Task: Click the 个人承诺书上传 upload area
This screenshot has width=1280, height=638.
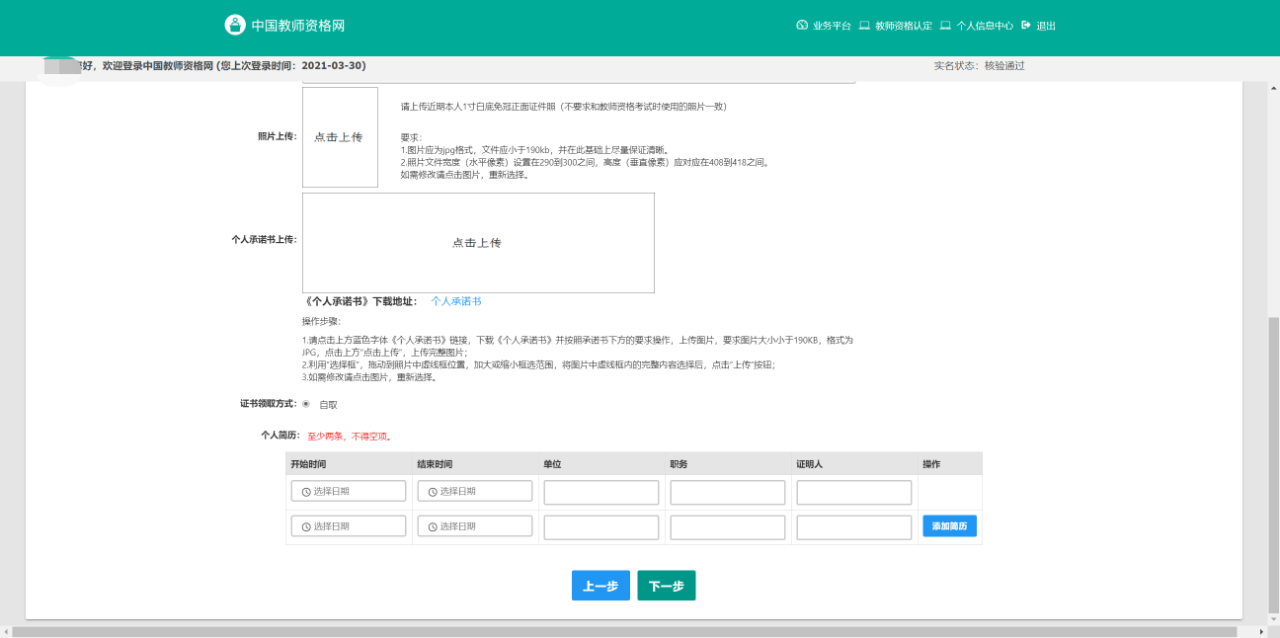Action: pos(478,243)
